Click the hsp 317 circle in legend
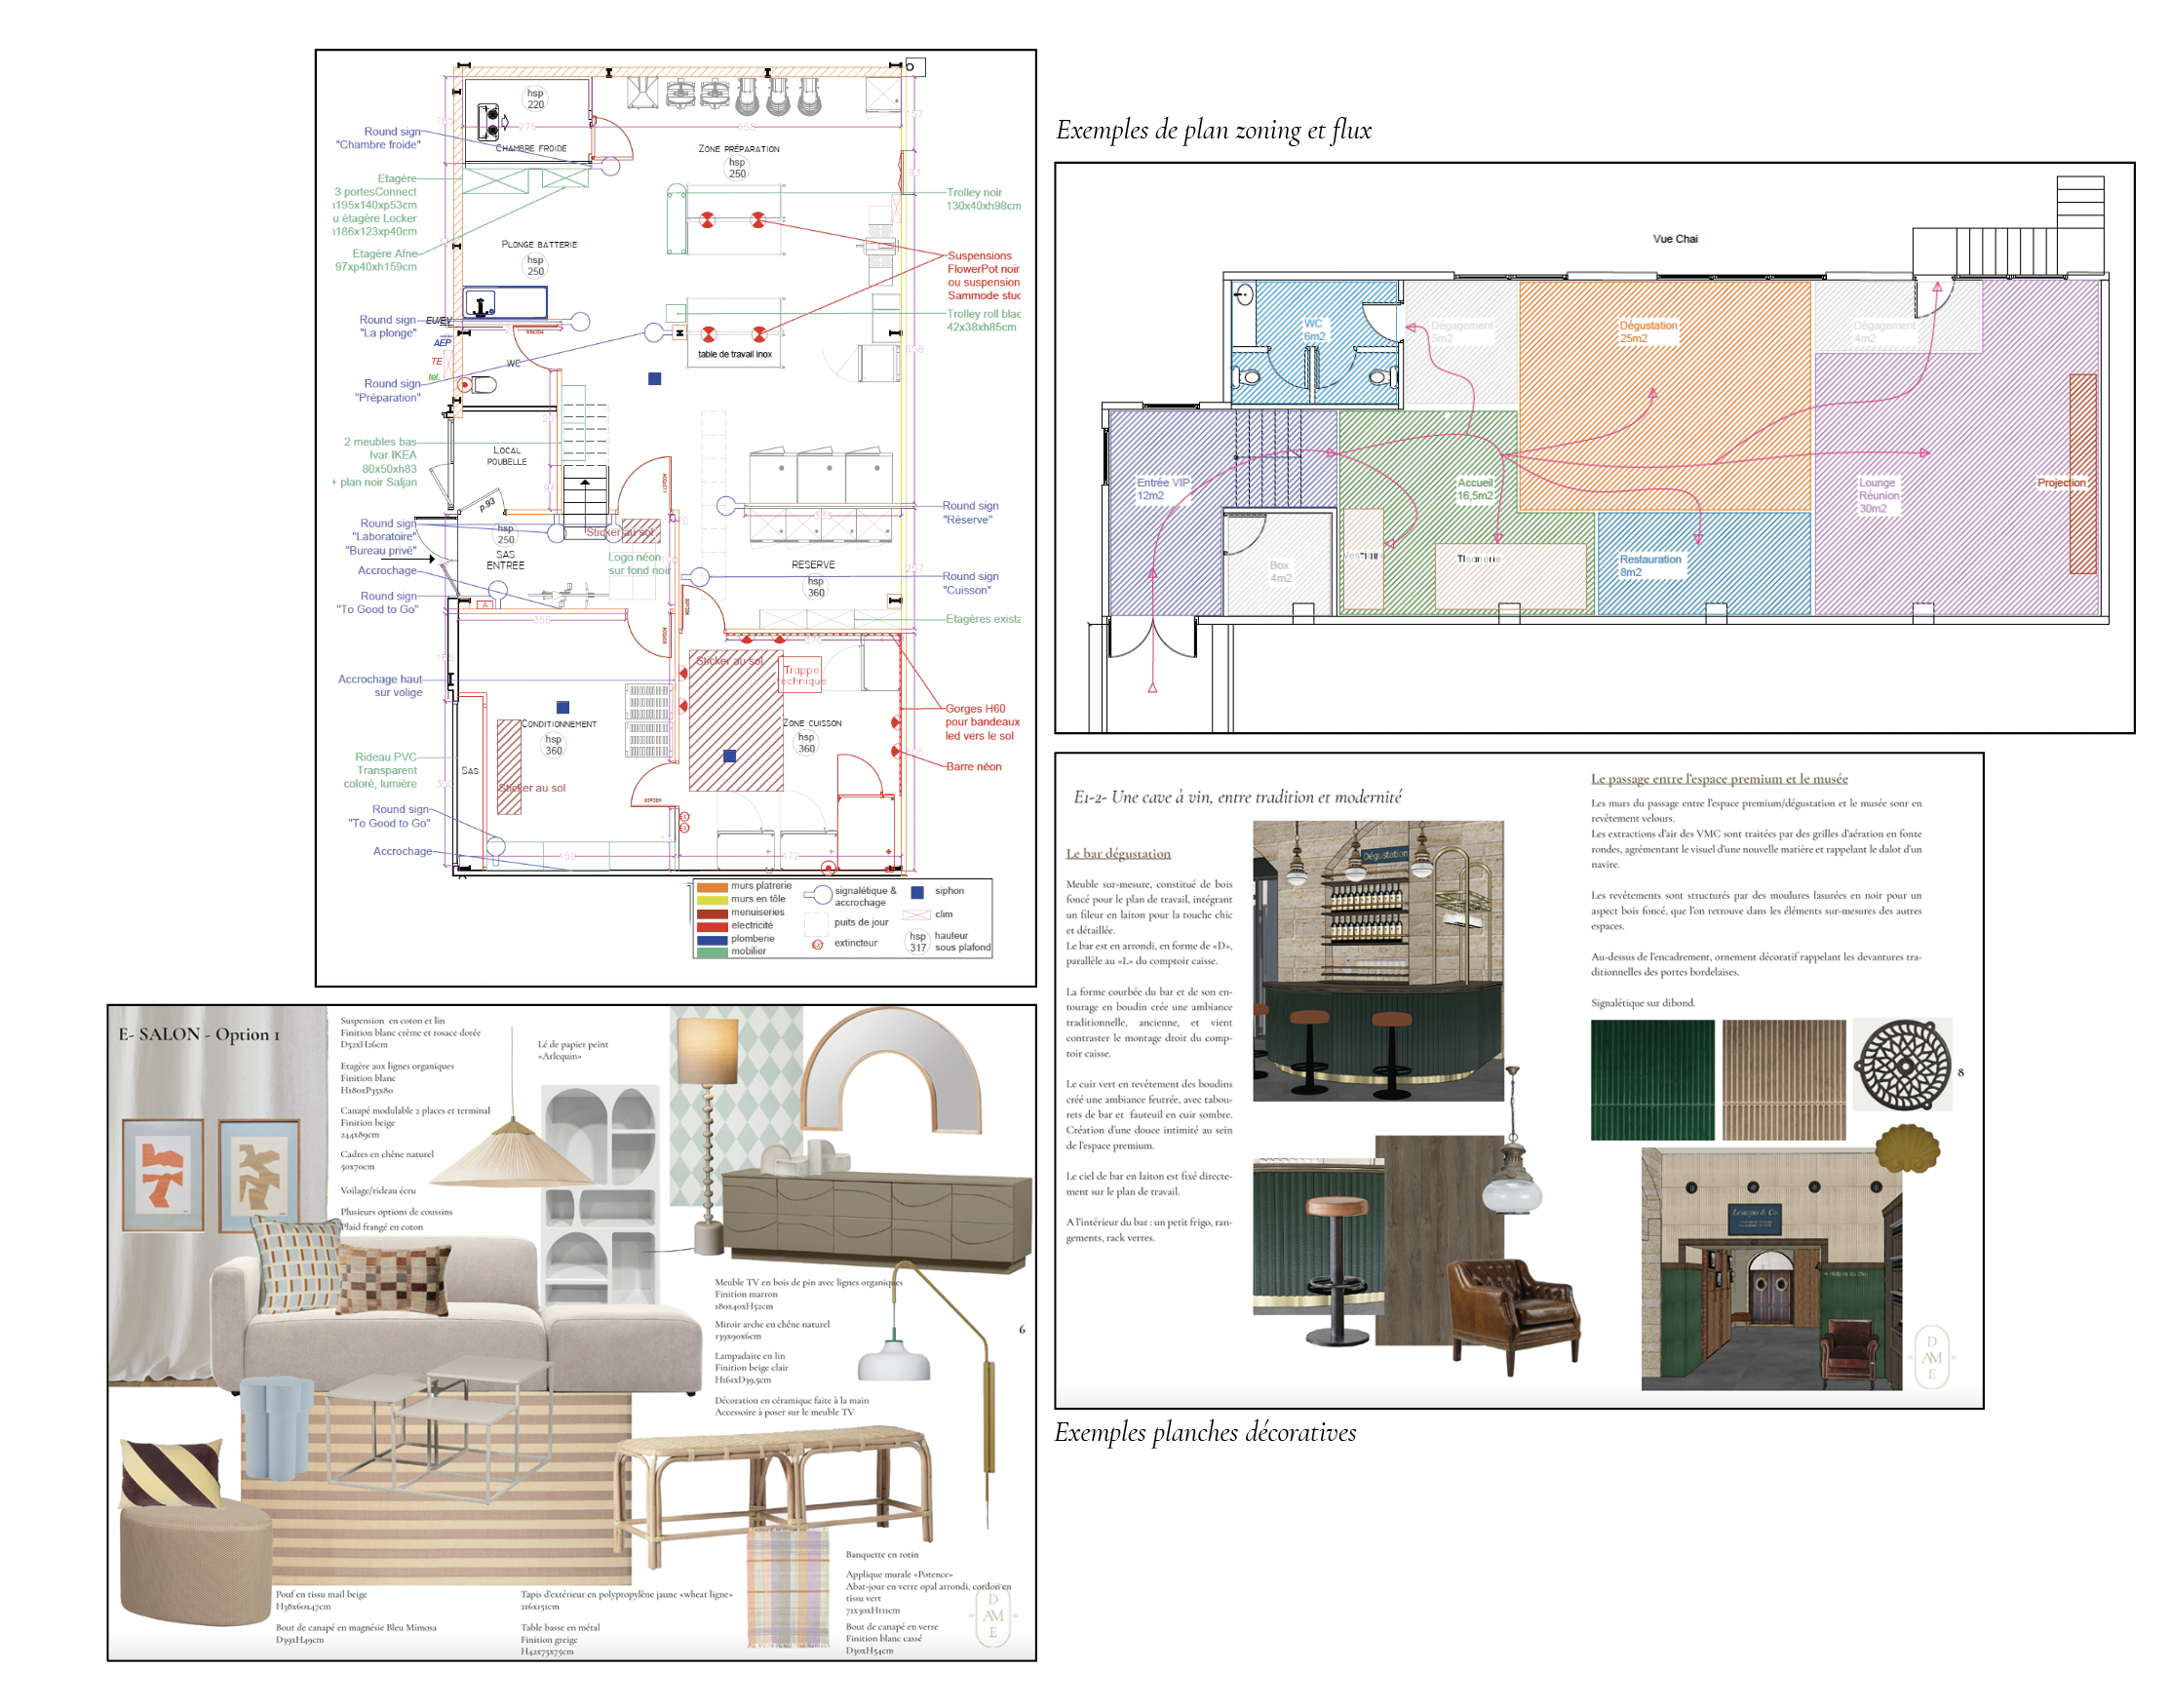Viewport: 2170px width, 1708px height. [917, 941]
